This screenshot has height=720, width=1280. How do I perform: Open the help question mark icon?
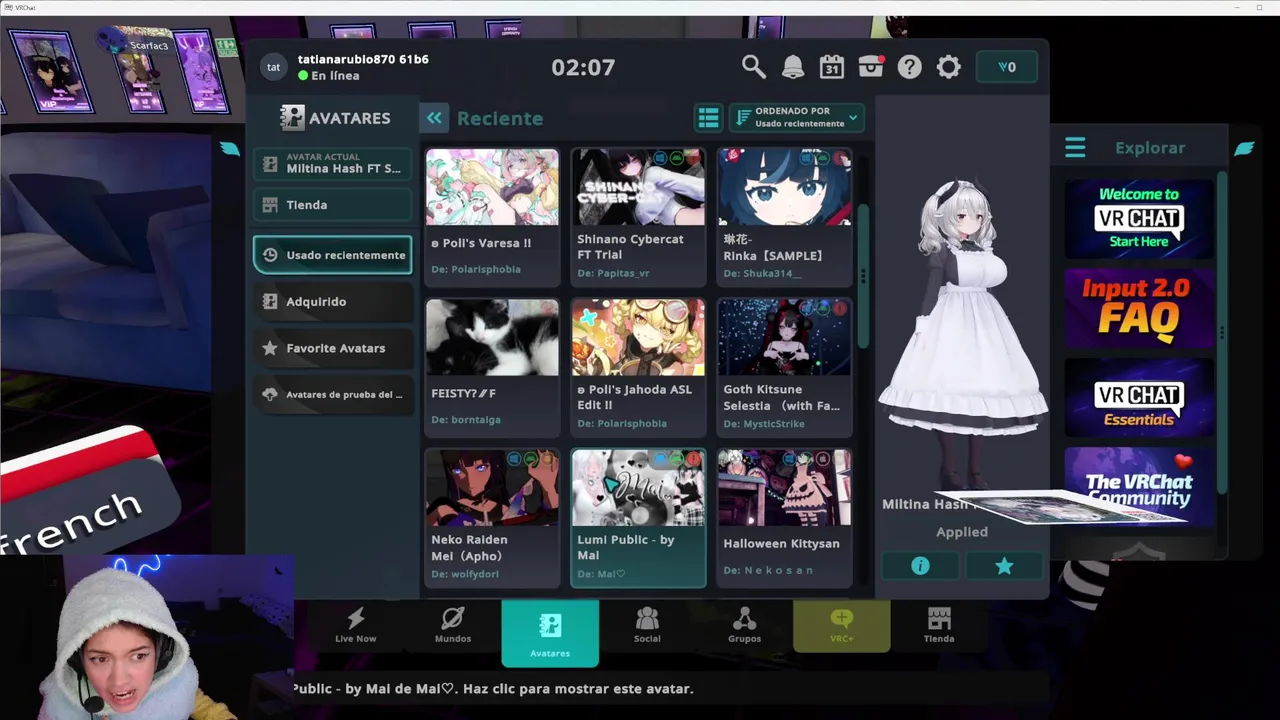(909, 67)
